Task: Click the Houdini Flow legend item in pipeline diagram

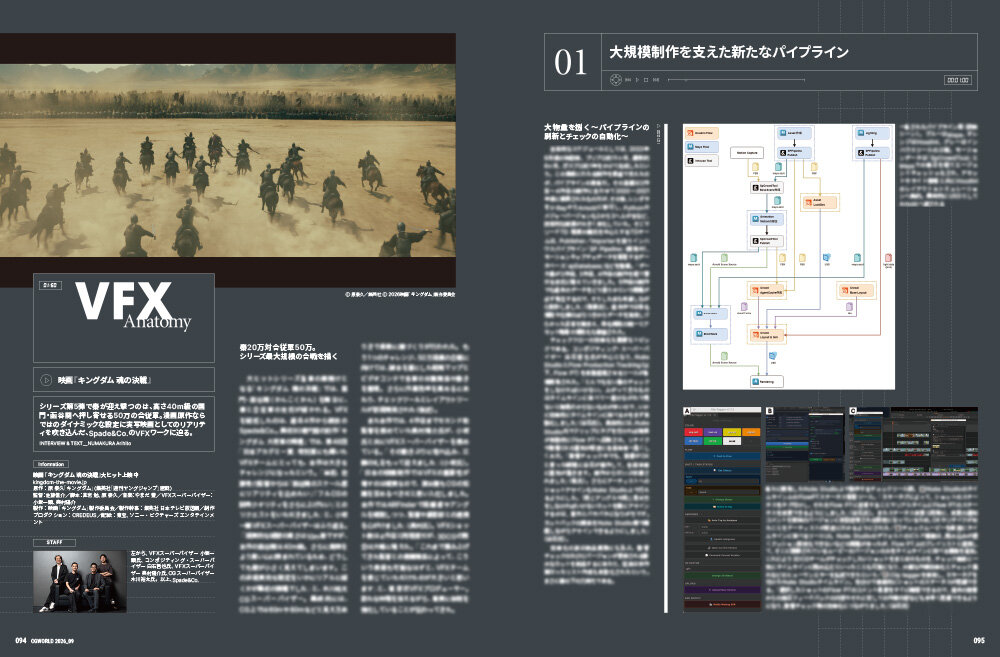Action: point(702,133)
